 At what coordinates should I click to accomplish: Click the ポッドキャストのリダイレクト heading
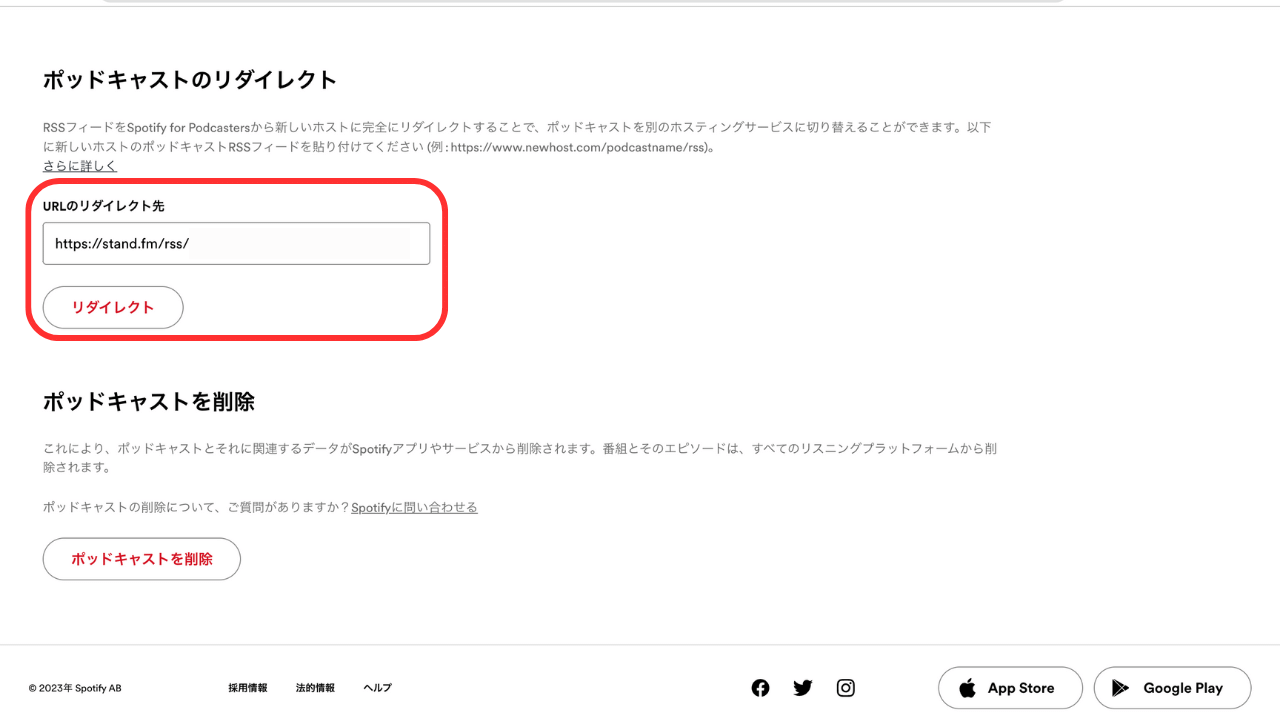coord(190,80)
